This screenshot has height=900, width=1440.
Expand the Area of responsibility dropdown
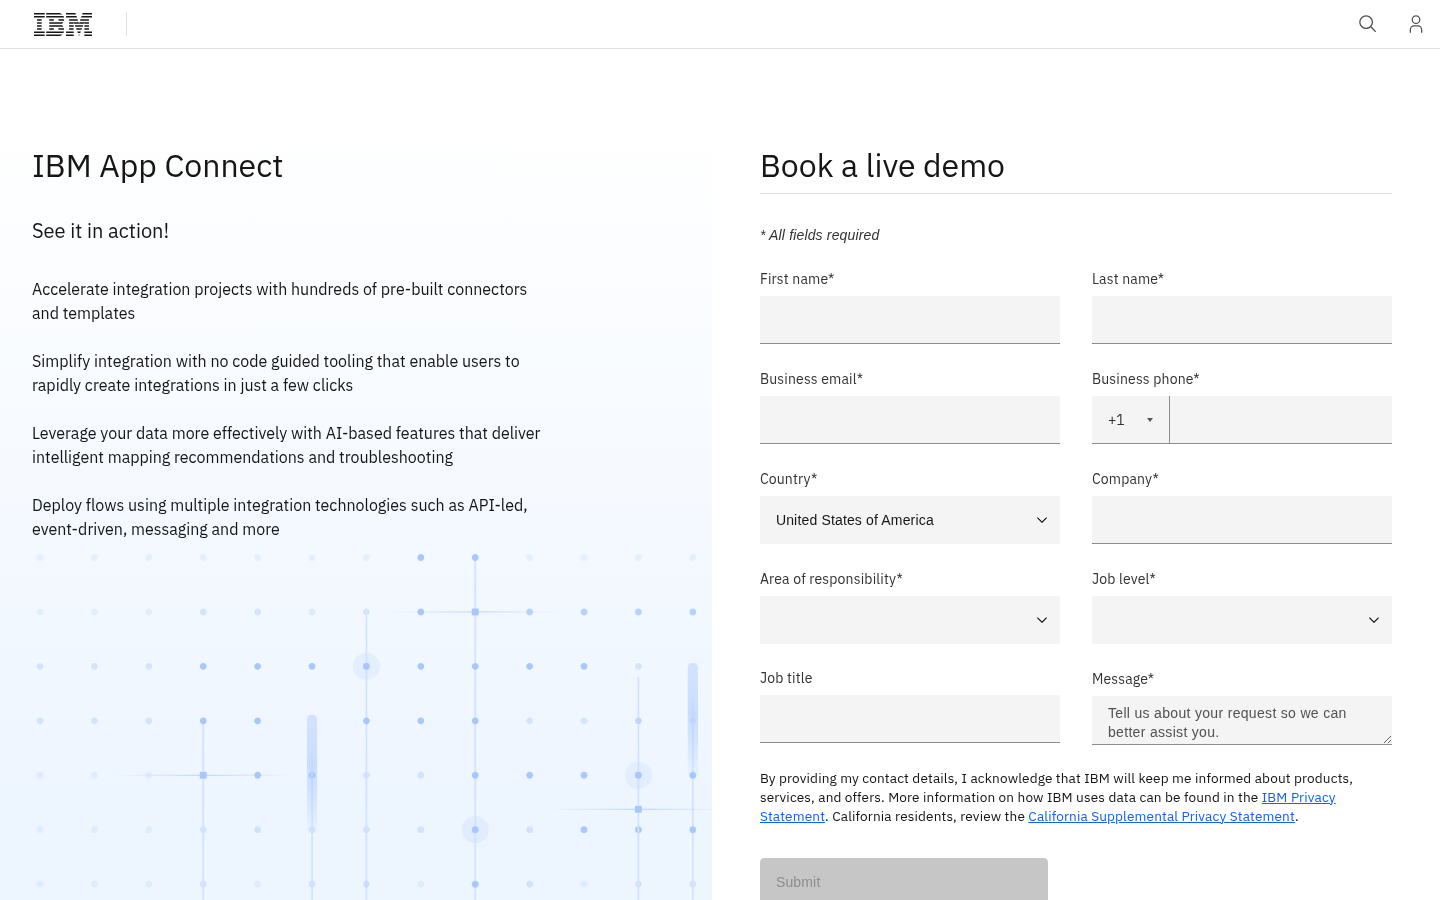[910, 620]
